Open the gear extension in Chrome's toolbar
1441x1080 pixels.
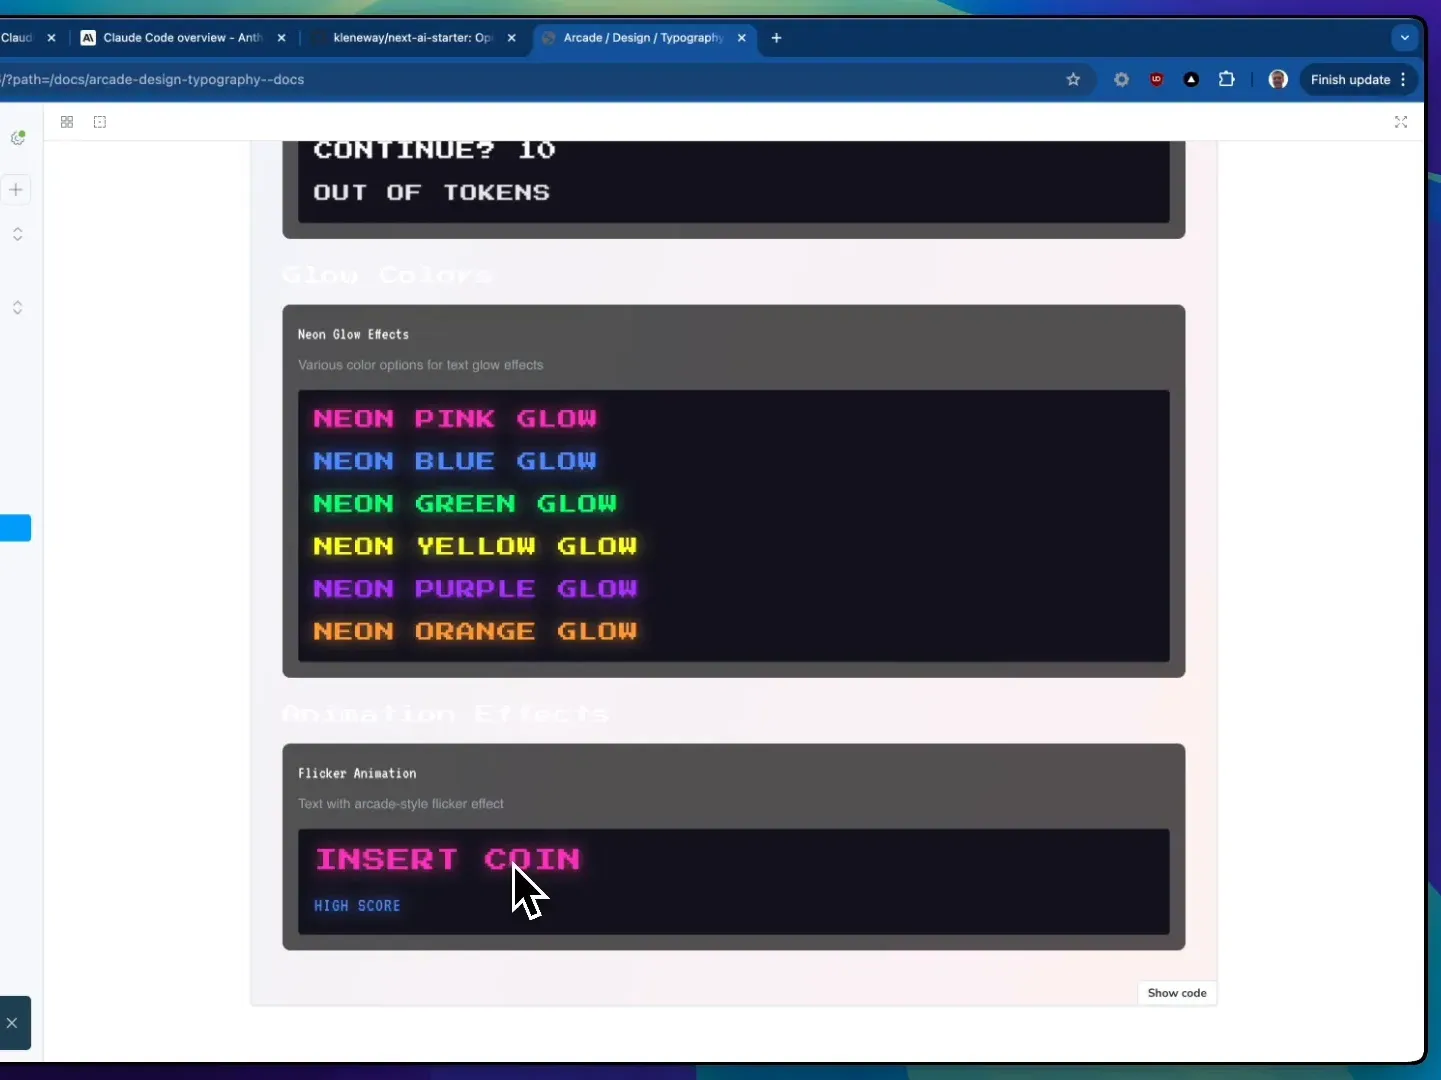[x=1121, y=79]
